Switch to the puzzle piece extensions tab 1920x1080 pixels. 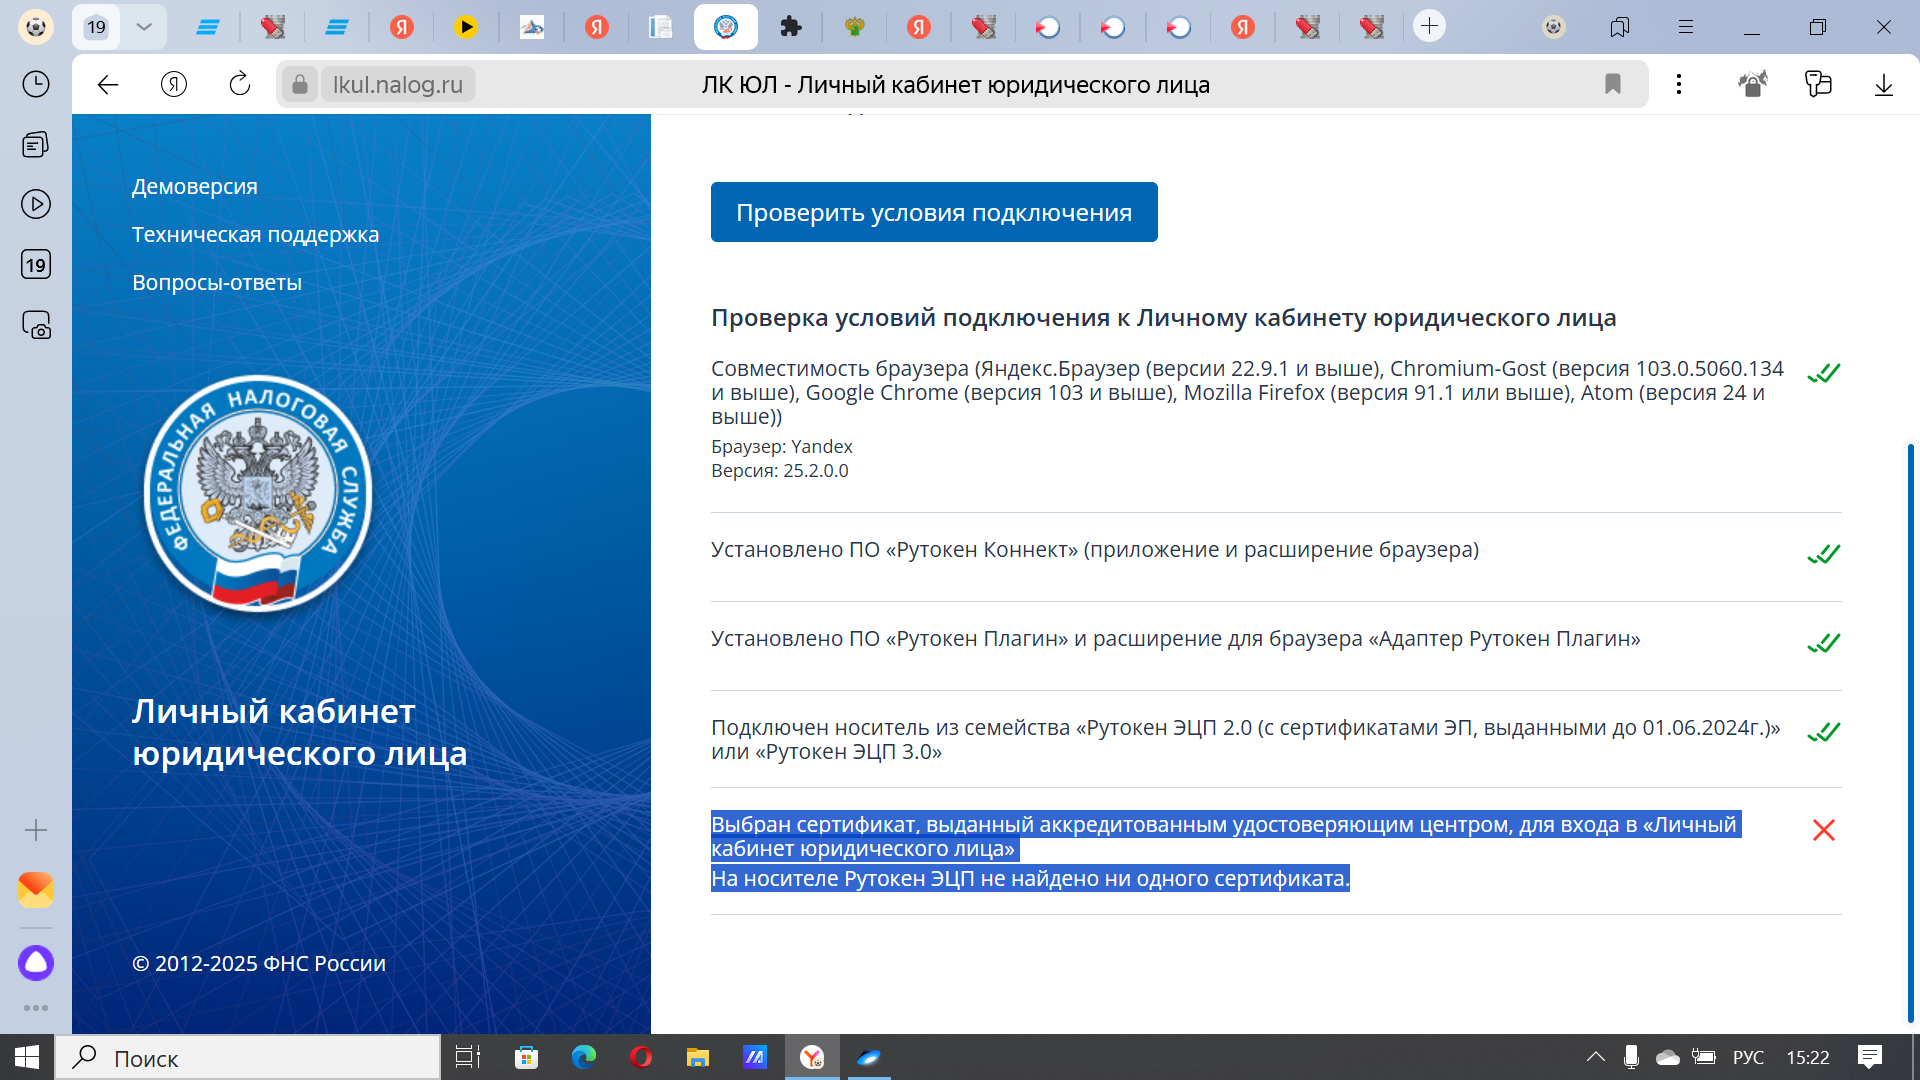[791, 27]
